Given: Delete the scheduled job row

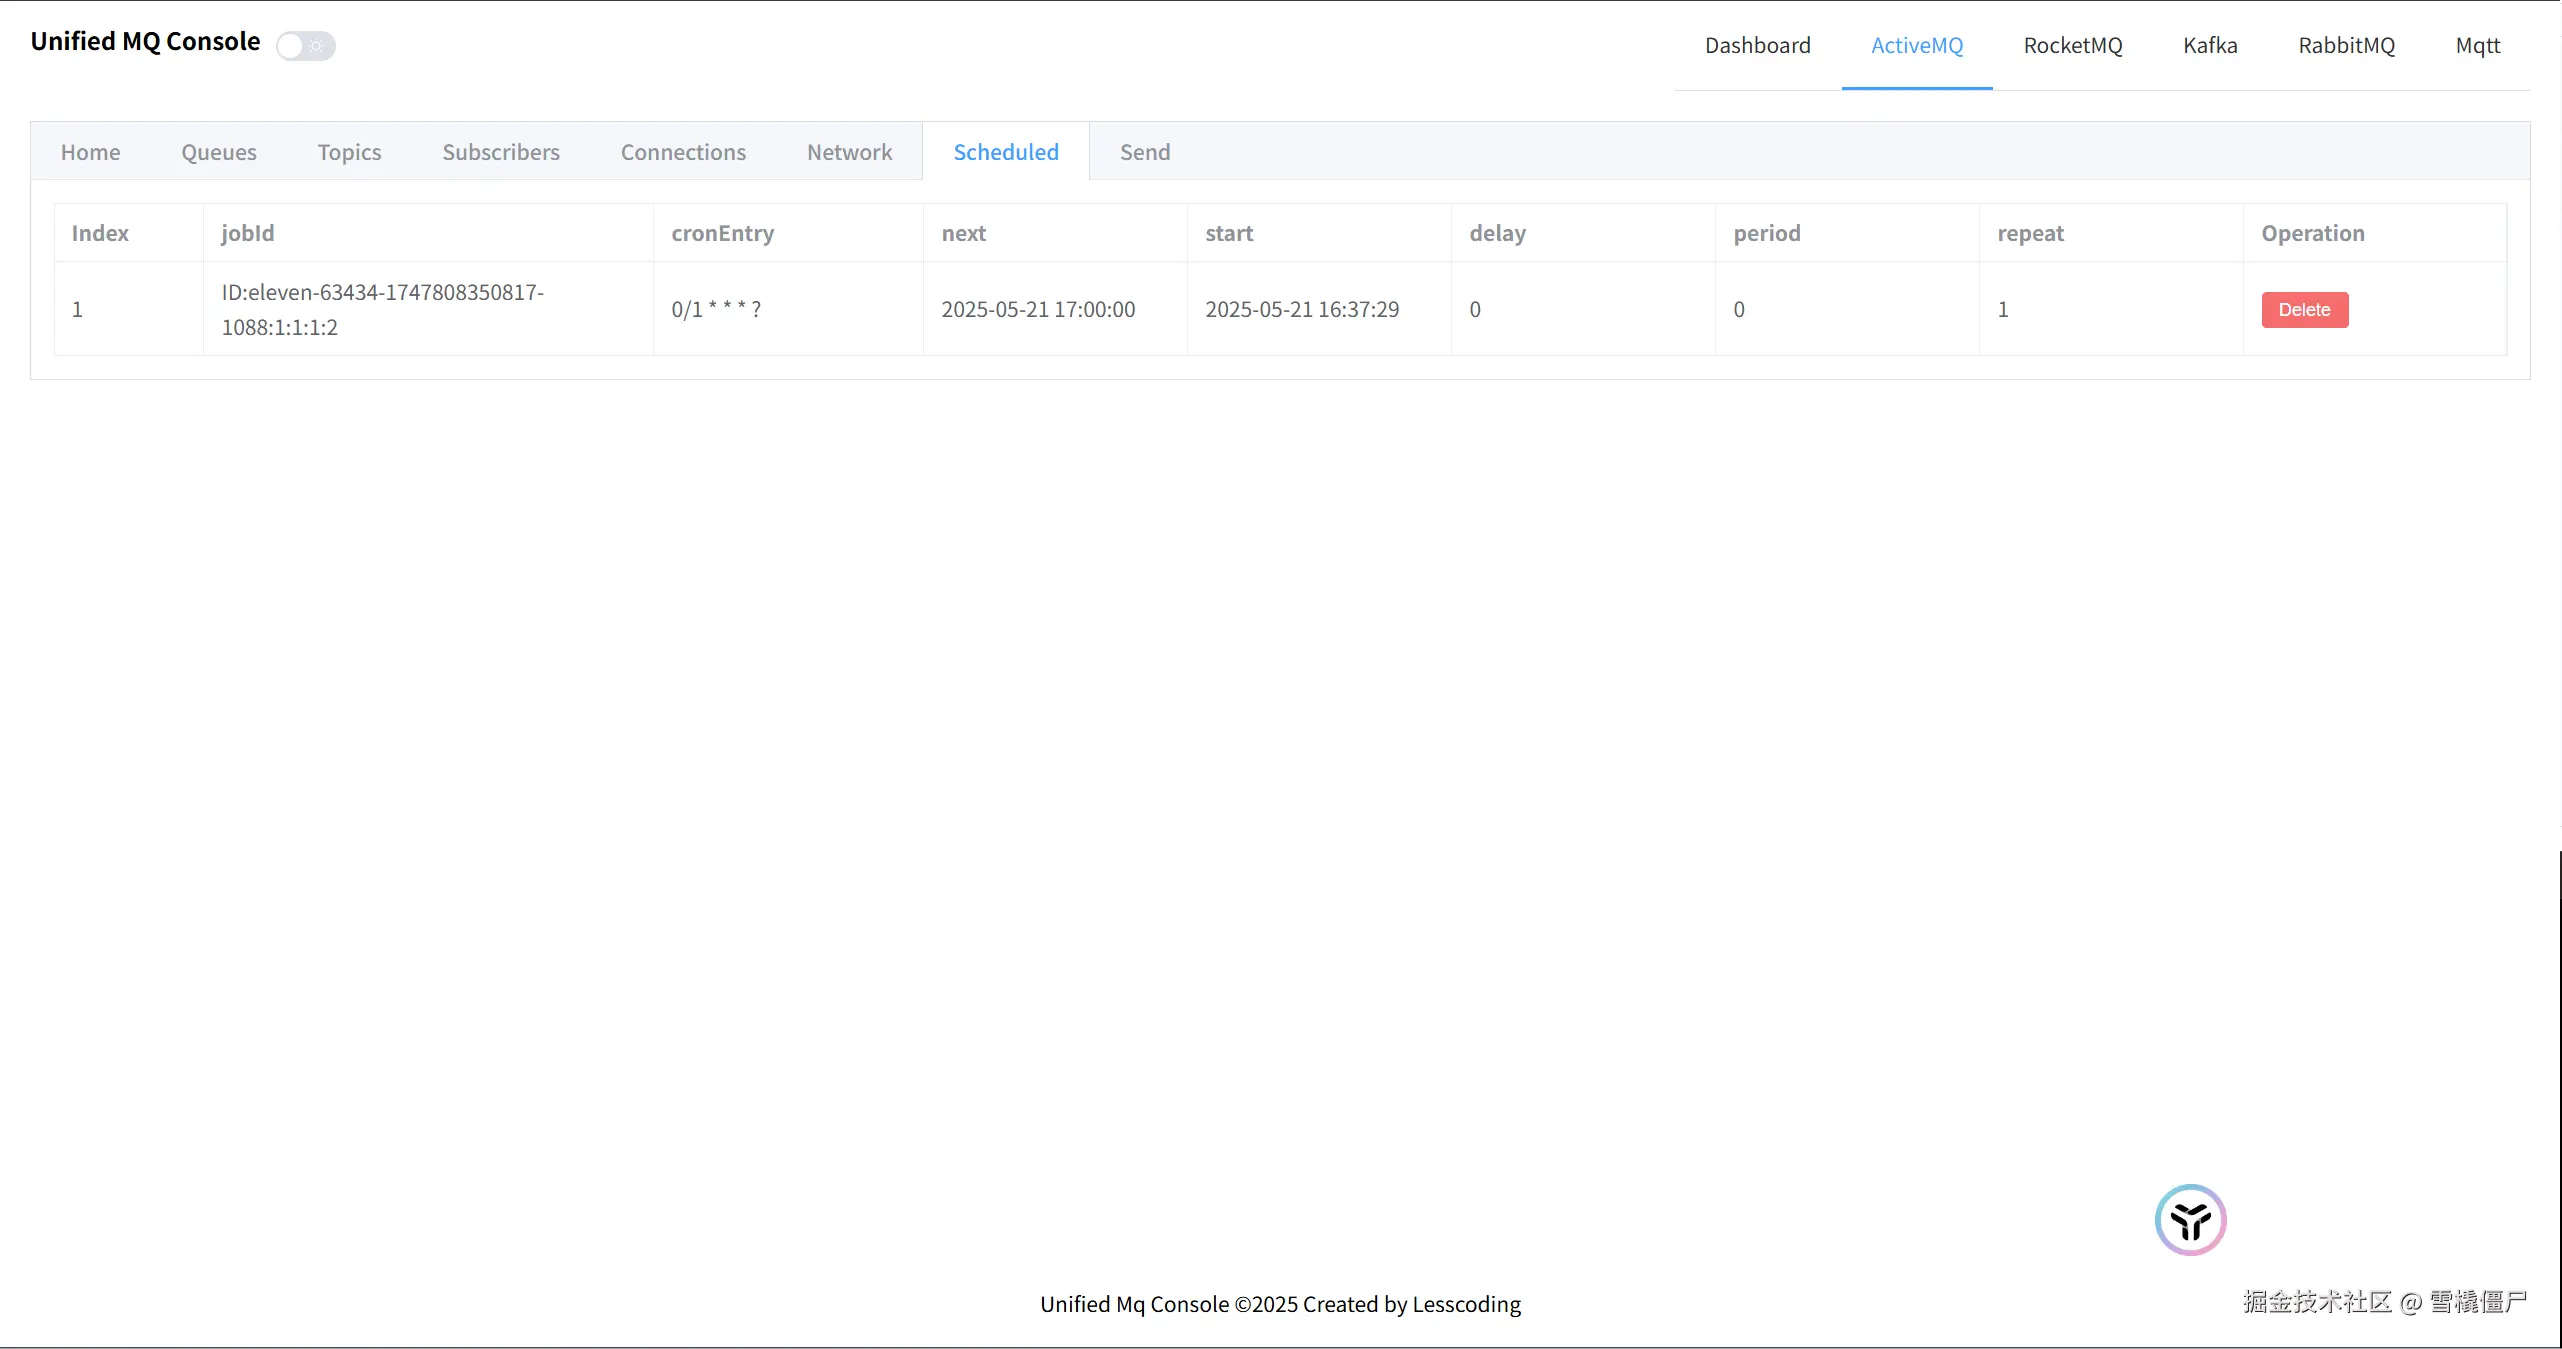Looking at the screenshot, I should (2304, 310).
